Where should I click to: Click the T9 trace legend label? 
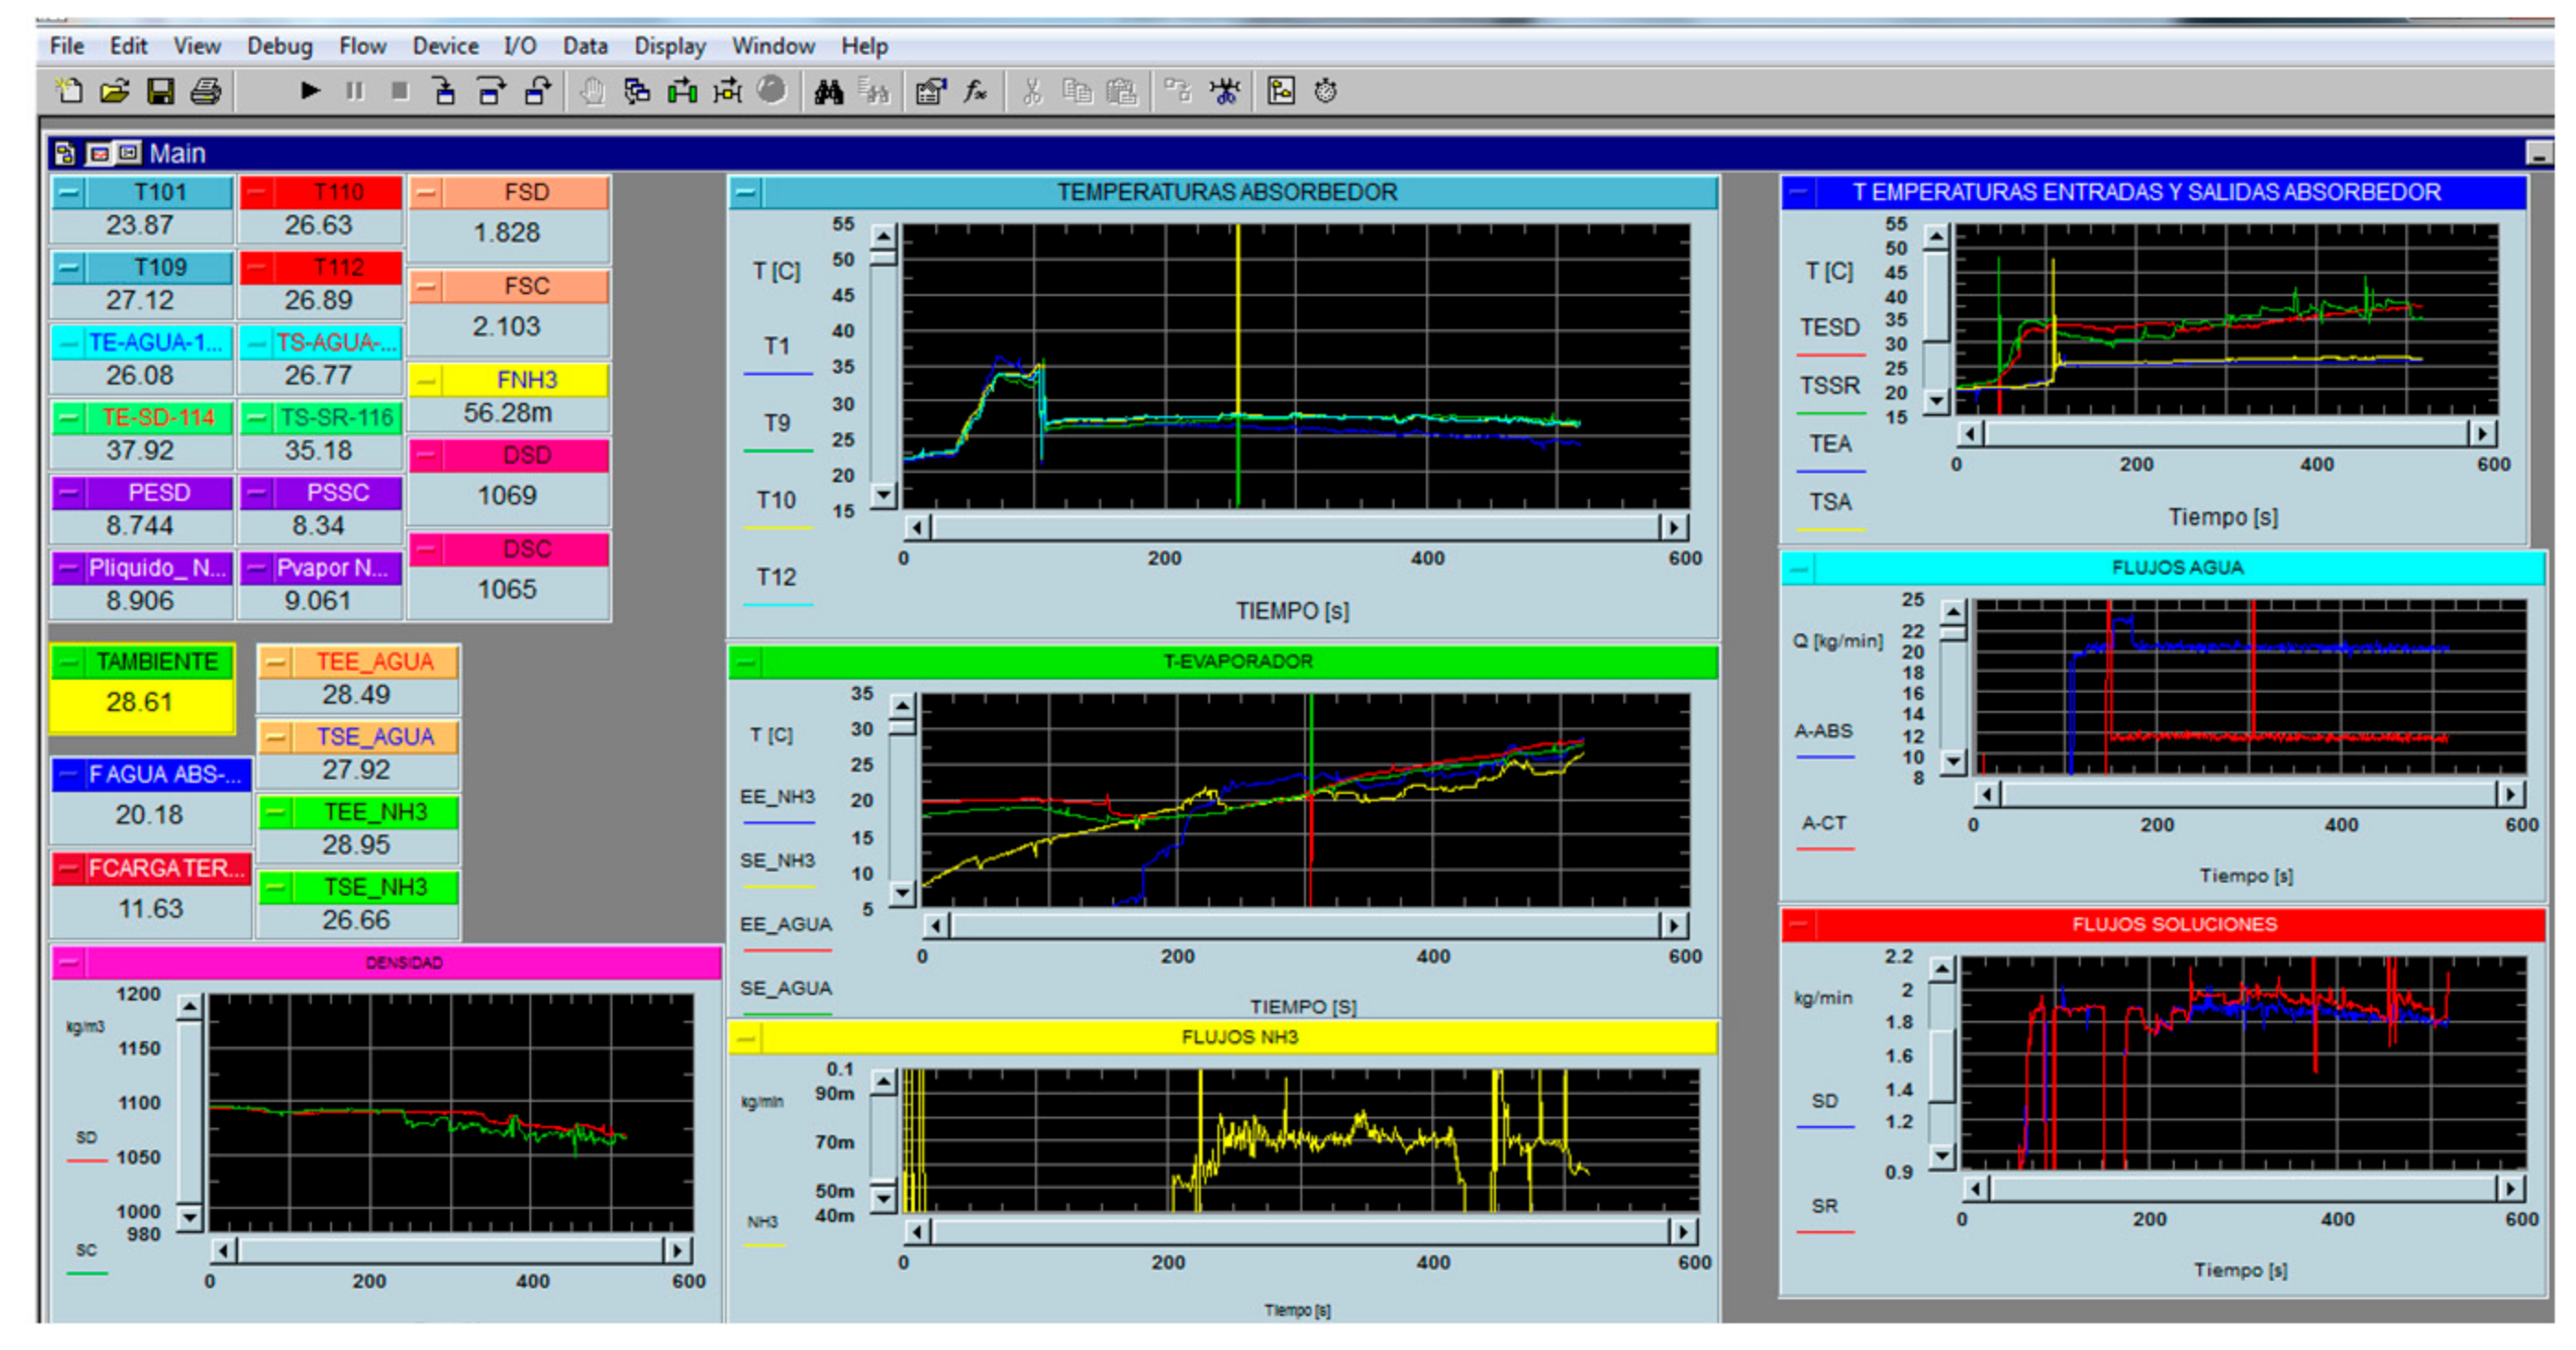[x=777, y=423]
